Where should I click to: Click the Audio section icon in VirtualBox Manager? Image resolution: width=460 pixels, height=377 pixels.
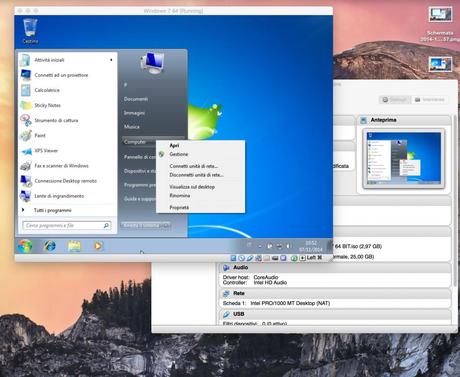coord(226,268)
